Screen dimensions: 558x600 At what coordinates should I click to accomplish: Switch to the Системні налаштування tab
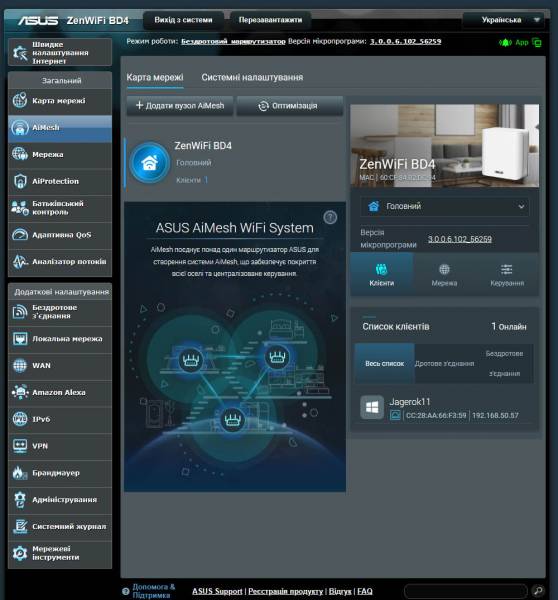(252, 78)
